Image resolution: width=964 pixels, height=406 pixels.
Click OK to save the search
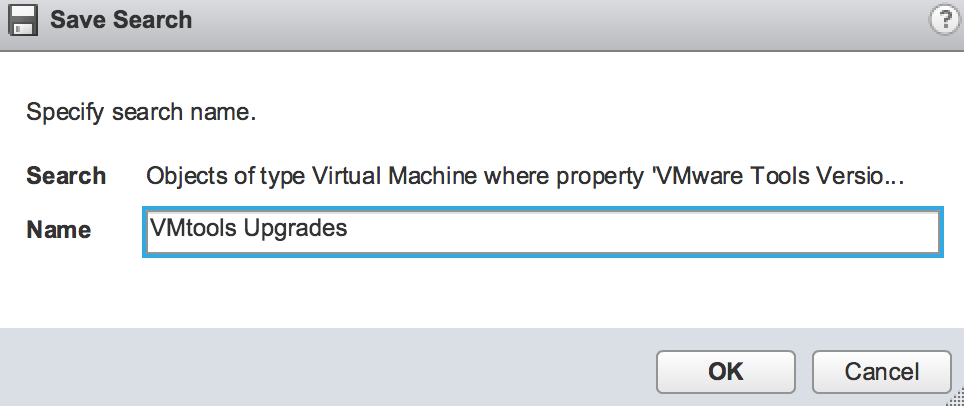pyautogui.click(x=725, y=372)
